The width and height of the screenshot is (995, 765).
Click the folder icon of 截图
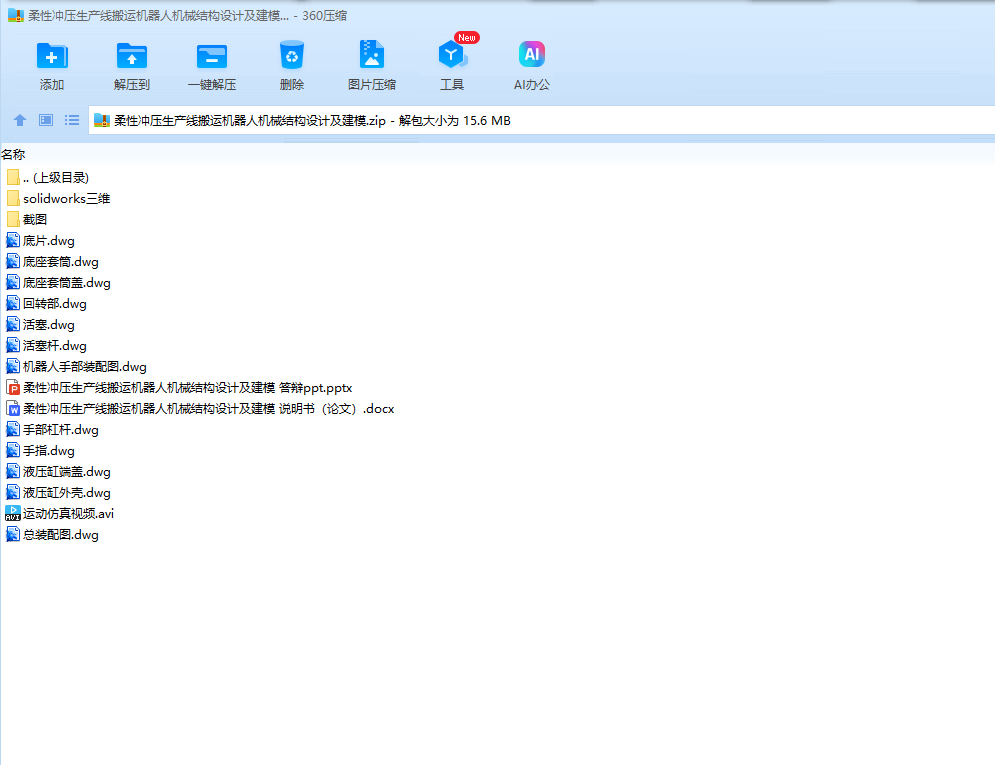[x=13, y=219]
